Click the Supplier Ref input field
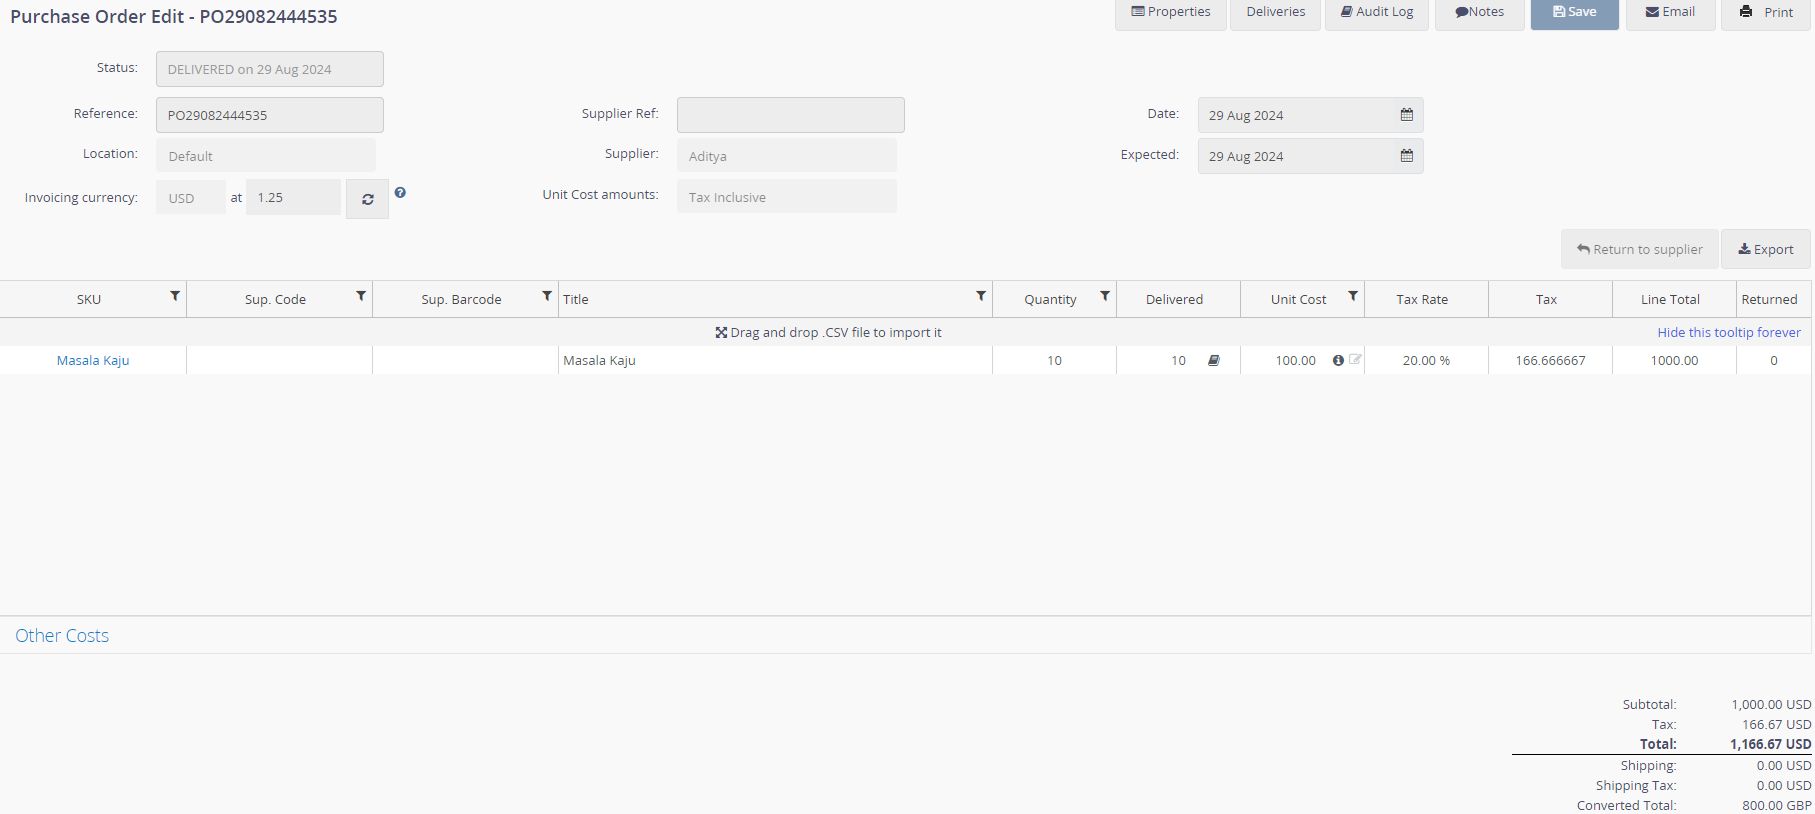The height and width of the screenshot is (814, 1815). point(790,115)
